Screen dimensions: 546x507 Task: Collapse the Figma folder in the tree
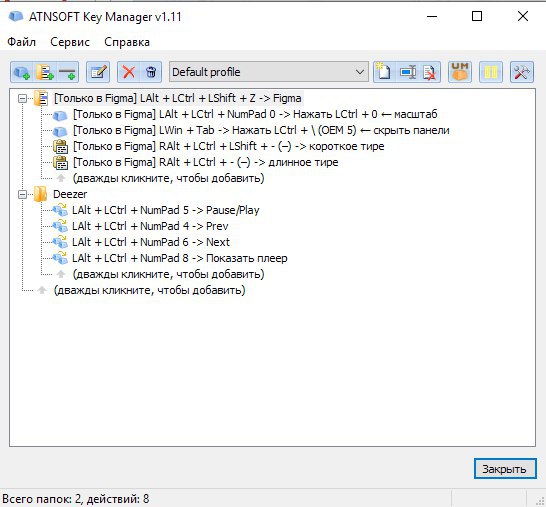[x=22, y=99]
